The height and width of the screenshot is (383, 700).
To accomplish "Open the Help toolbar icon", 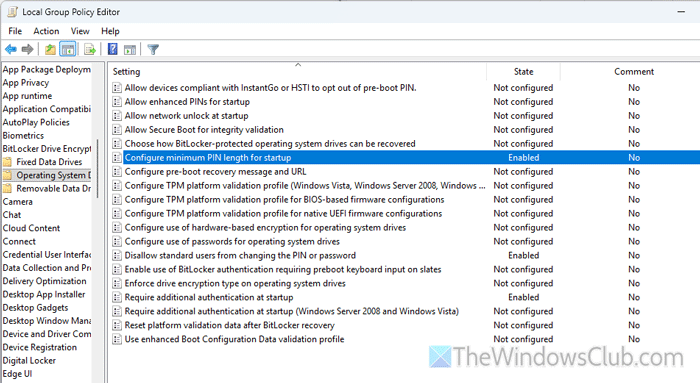I will click(112, 49).
